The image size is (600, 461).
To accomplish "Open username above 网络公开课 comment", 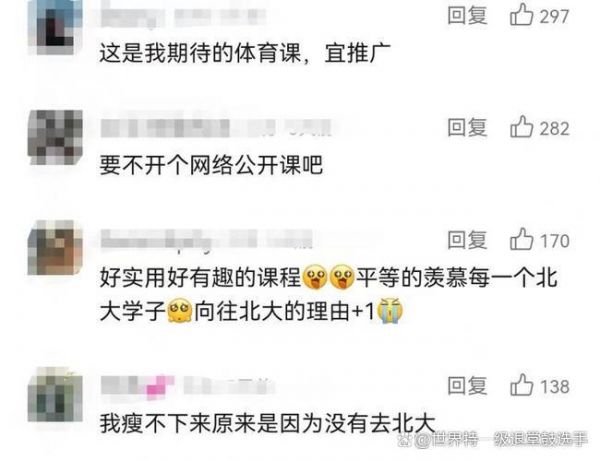I will [216, 128].
